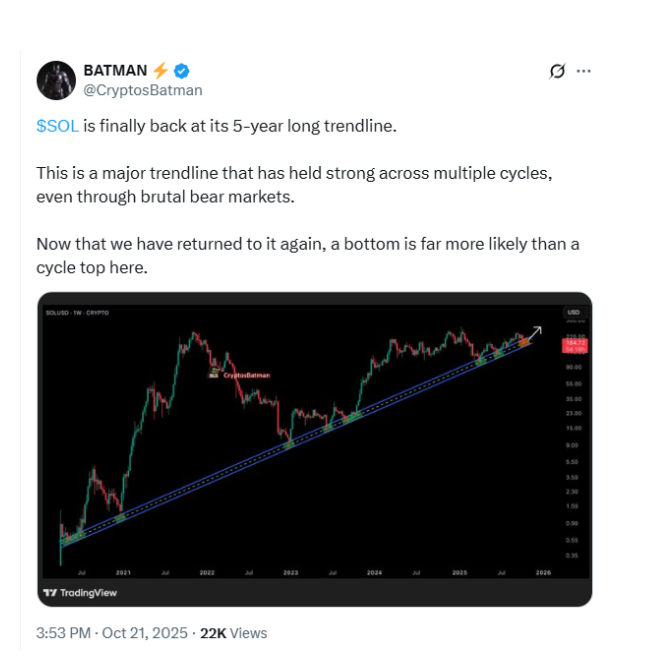Screen dimensions: 652x663
Task: Open the 3:53 PM · Oct 21, 2025 timestamp
Action: click(112, 633)
